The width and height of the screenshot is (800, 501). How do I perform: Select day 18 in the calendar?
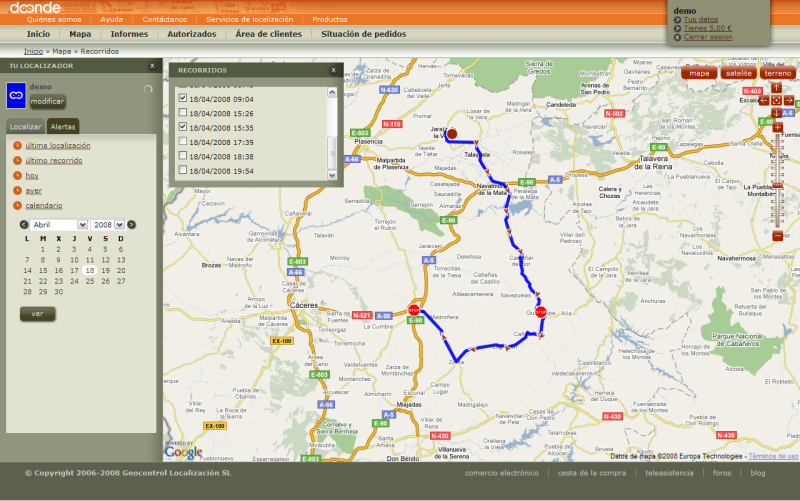[x=90, y=270]
